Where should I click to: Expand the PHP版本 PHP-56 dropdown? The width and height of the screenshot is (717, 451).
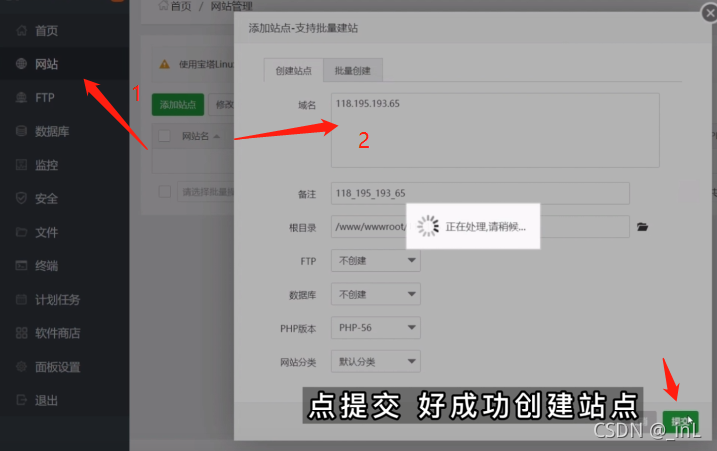coord(376,328)
